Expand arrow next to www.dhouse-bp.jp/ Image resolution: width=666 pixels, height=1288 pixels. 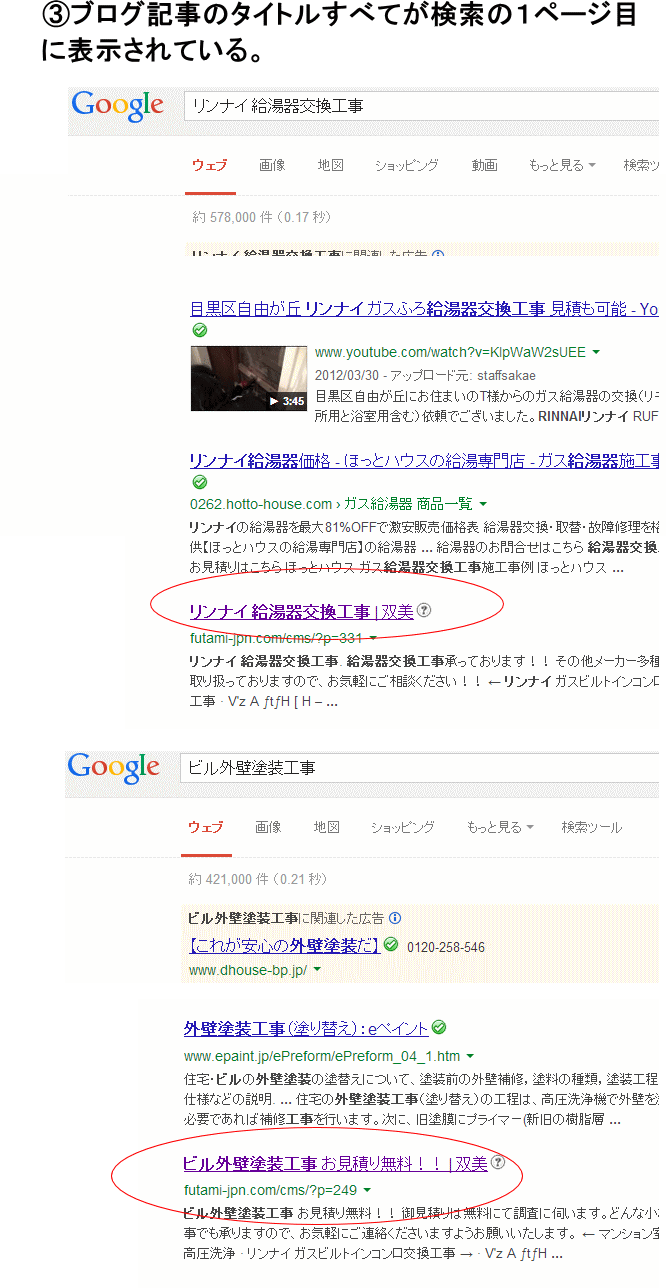pos(317,971)
